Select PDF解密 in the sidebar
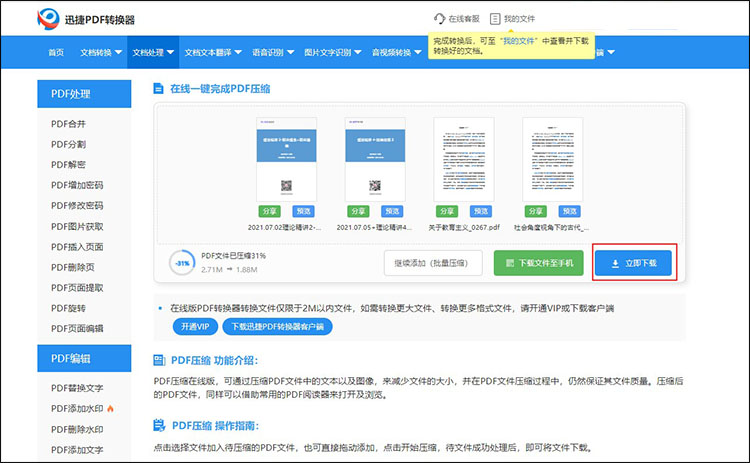The width and height of the screenshot is (750, 463). tap(68, 165)
